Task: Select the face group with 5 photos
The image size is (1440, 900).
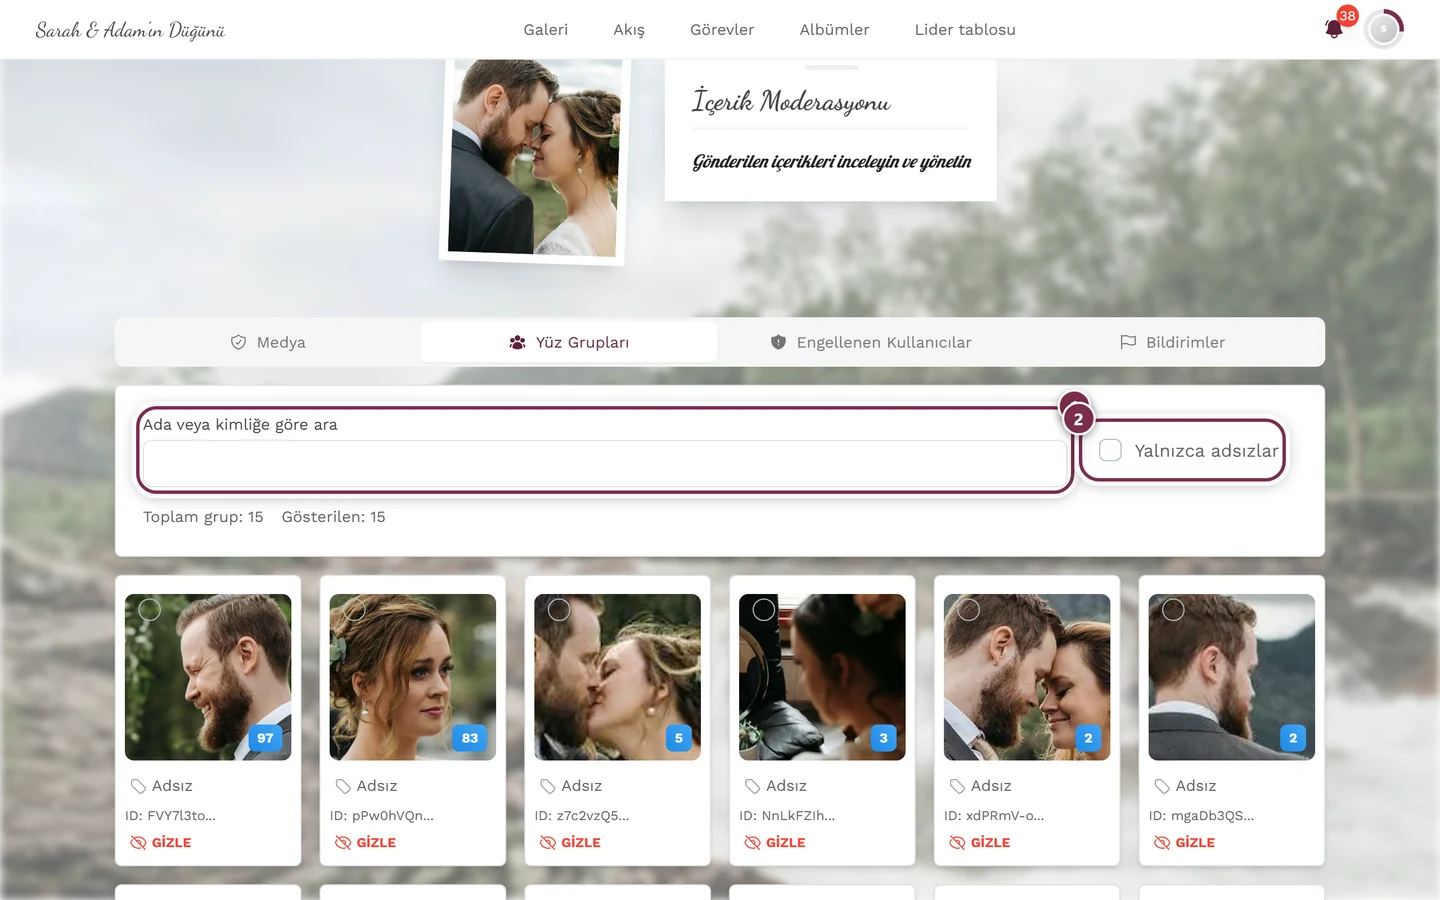Action: [x=559, y=610]
